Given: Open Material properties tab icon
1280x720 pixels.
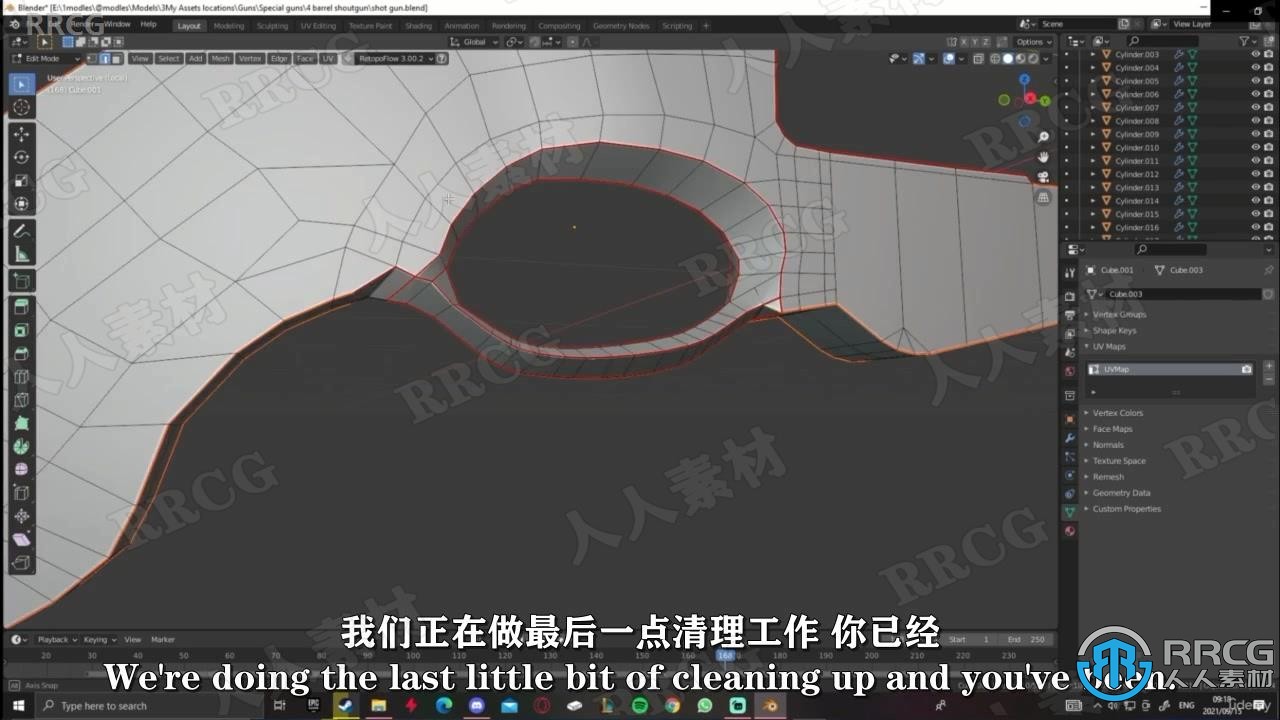Looking at the screenshot, I should (x=1069, y=530).
